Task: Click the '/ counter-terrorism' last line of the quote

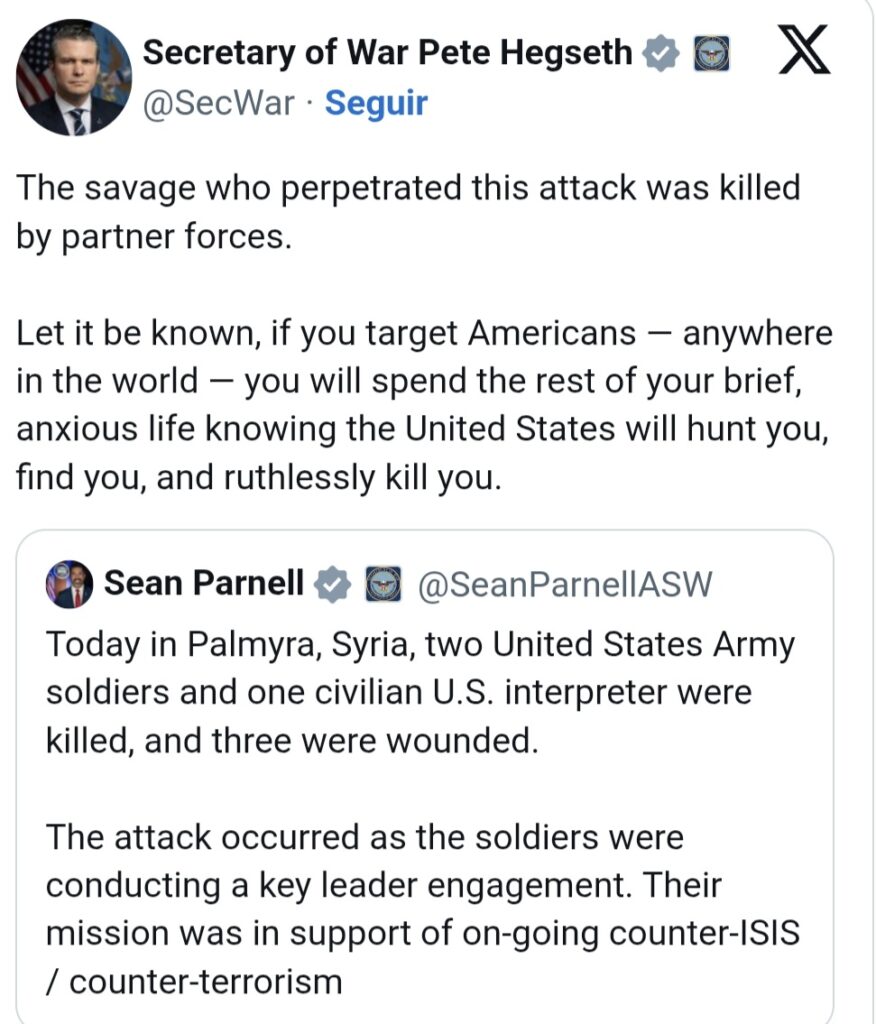Action: [x=194, y=981]
